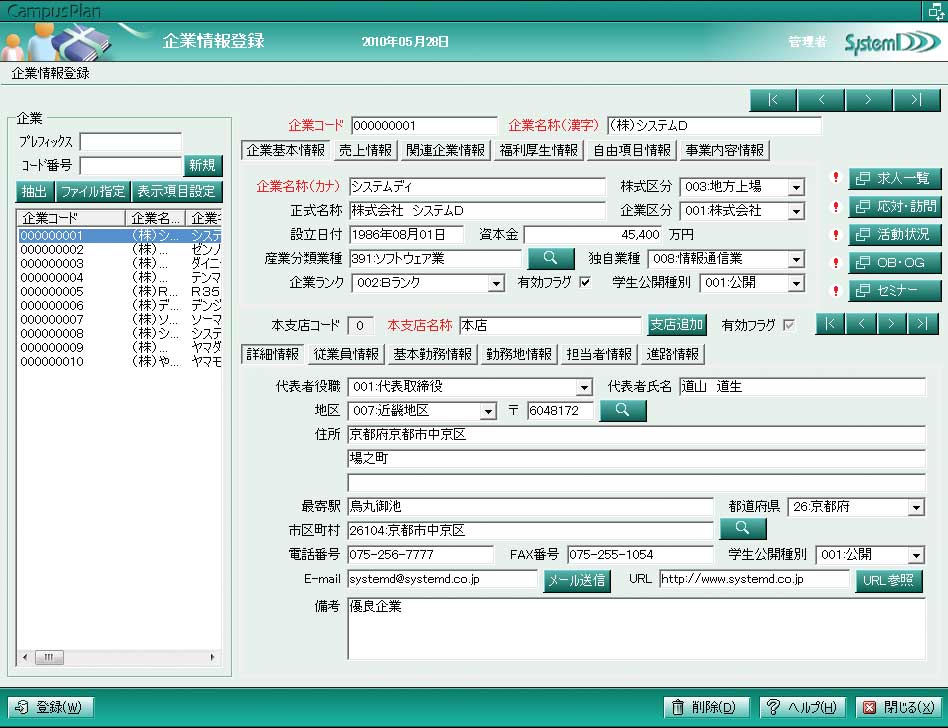Image resolution: width=948 pixels, height=728 pixels.
Task: Open 地区 dropdown
Action: tap(488, 412)
